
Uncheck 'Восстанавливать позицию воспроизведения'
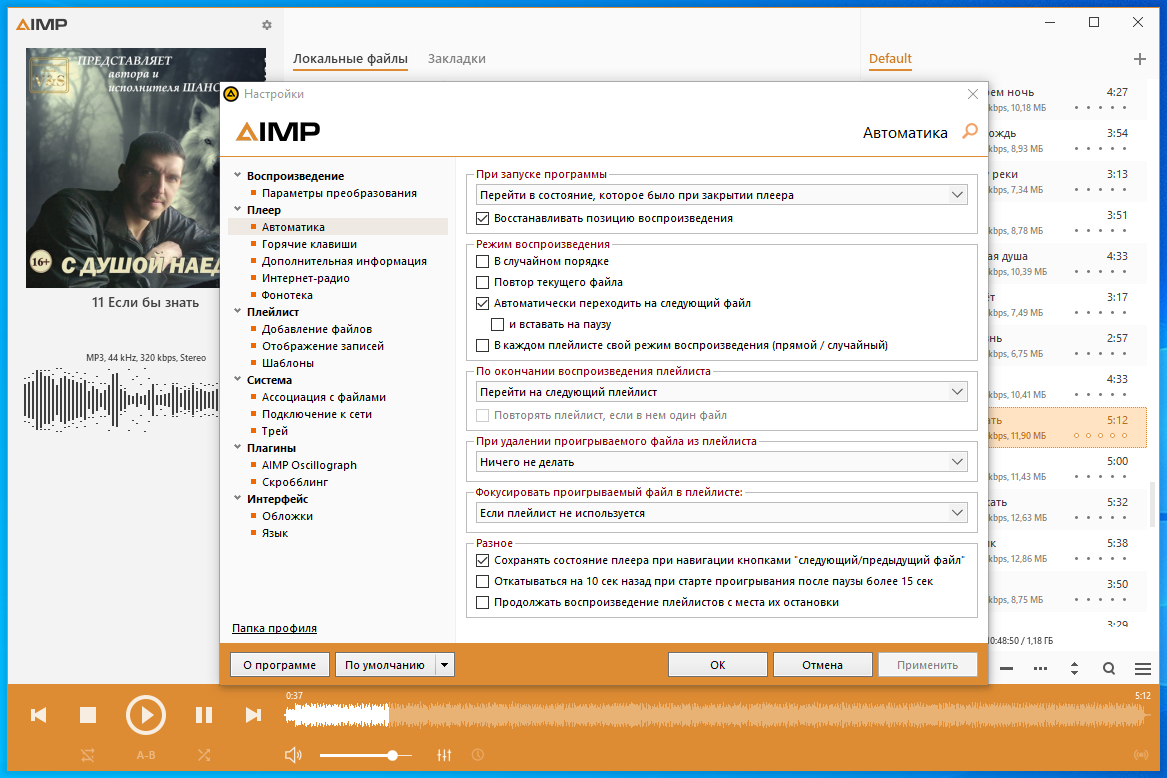pos(482,218)
